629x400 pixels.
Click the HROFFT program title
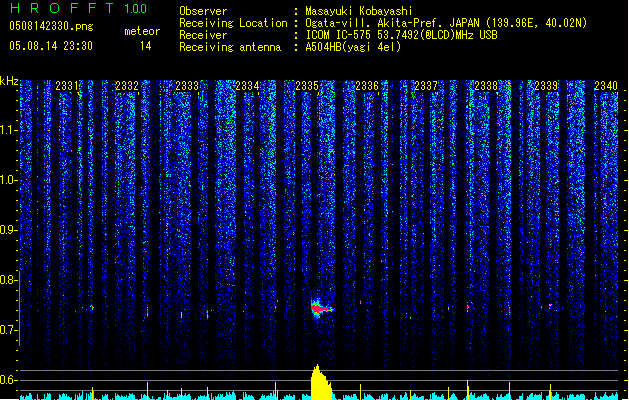tap(62, 8)
